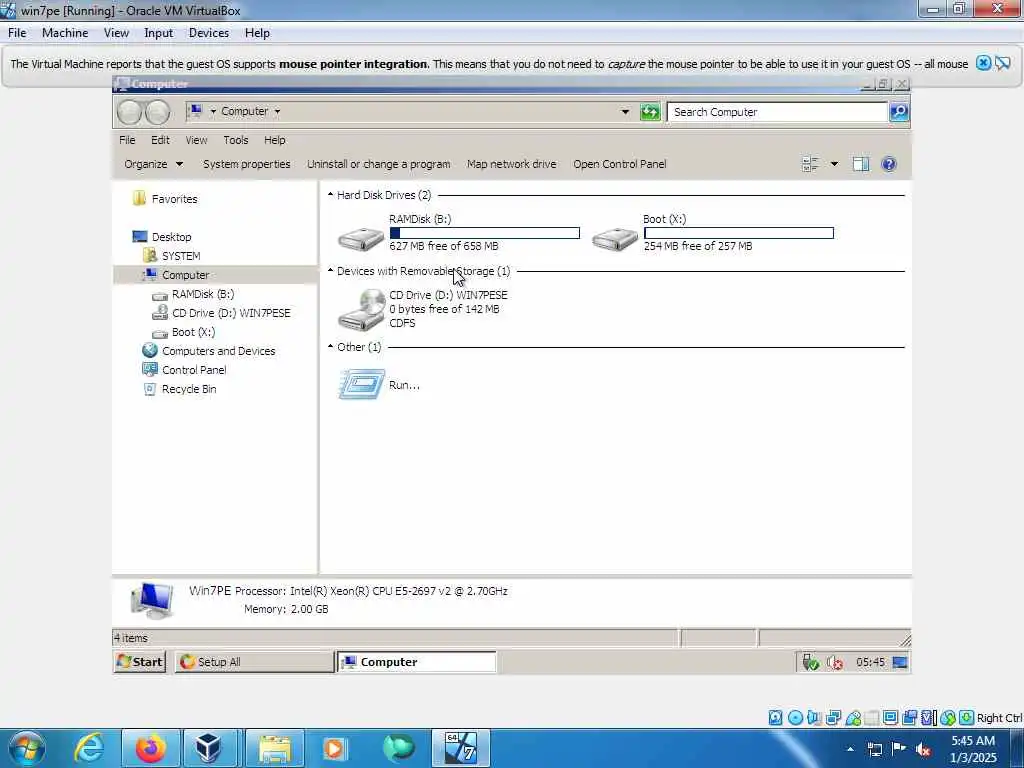Click VirtualBox green keyboard capture arrow icon

coord(967,718)
